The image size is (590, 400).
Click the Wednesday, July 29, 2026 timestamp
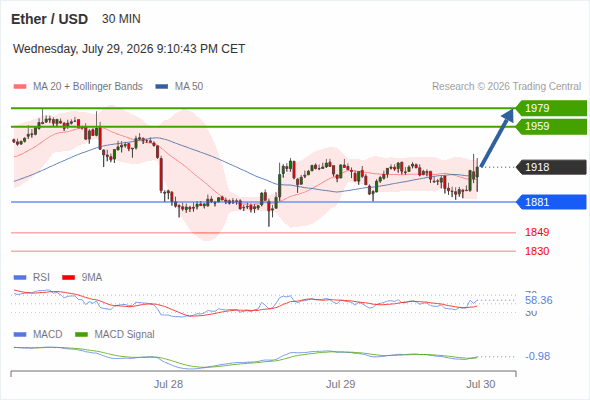pyautogui.click(x=129, y=49)
